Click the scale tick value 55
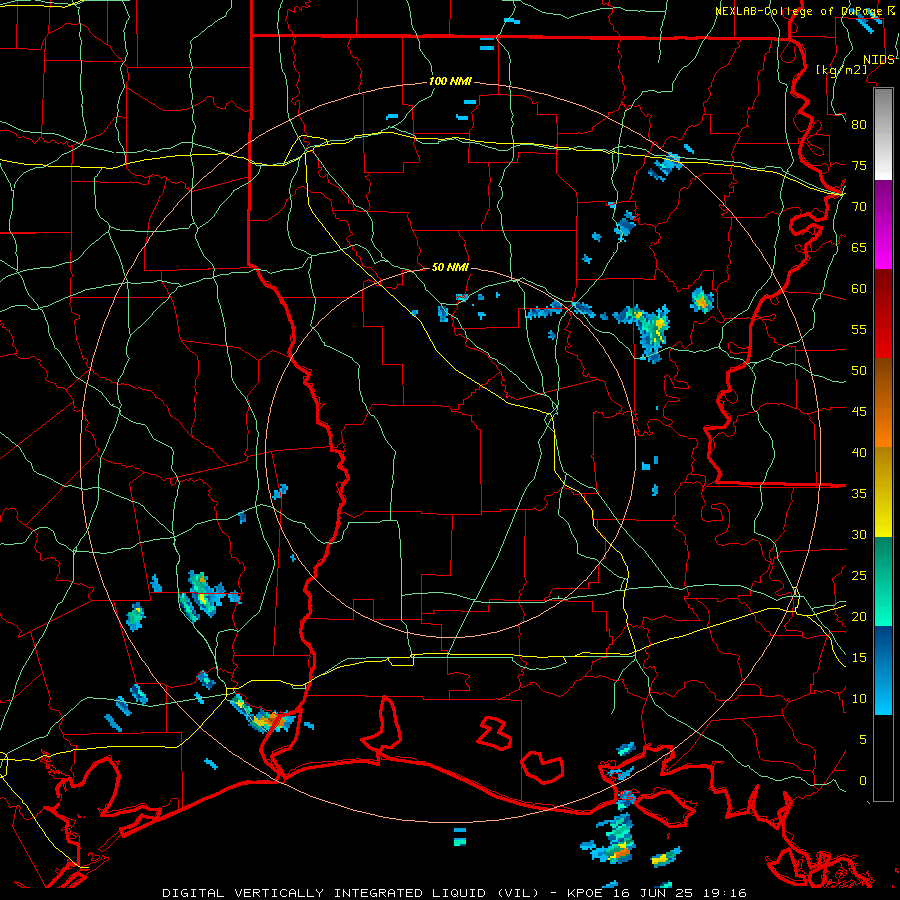The image size is (900, 900). click(859, 329)
